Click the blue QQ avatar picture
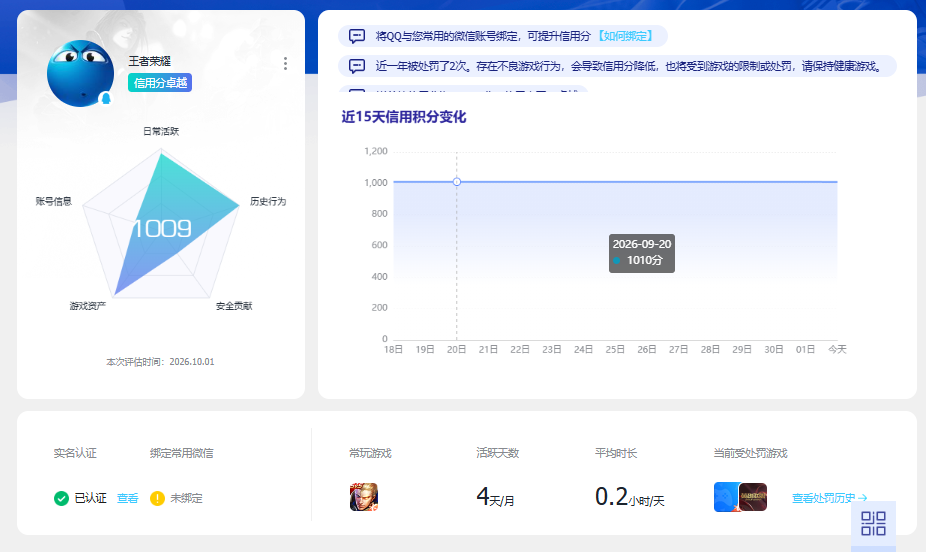 coord(80,73)
